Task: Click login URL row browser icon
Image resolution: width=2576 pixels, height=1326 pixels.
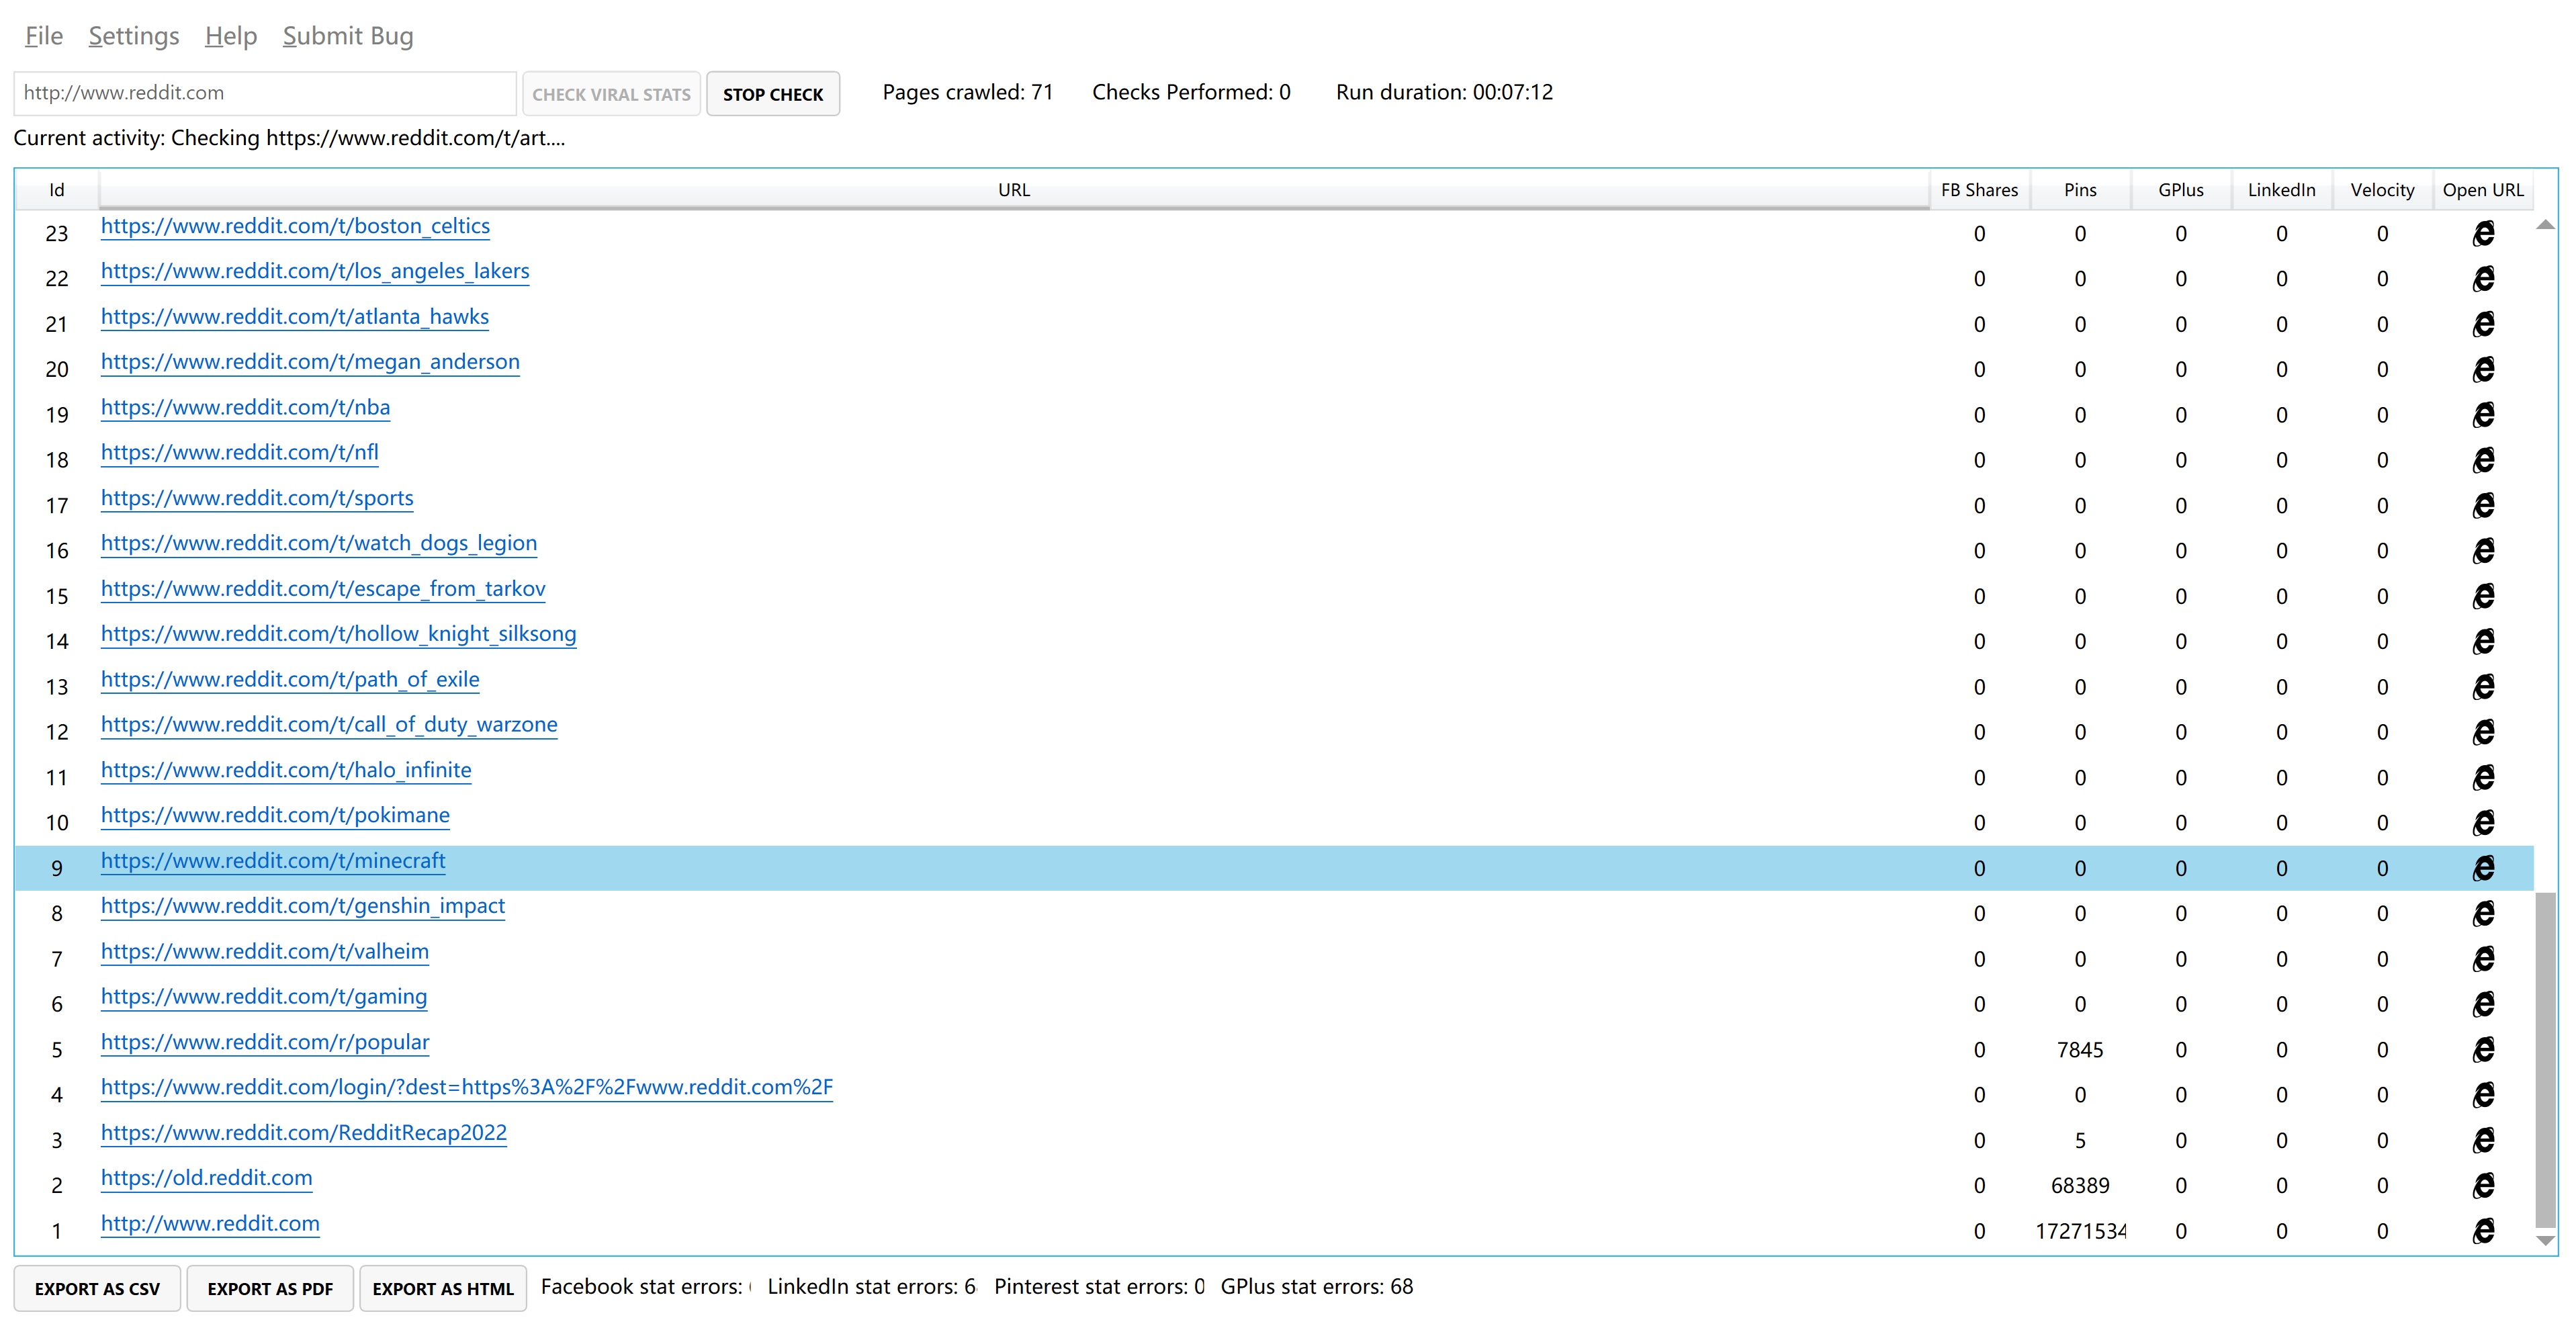Action: pyautogui.click(x=2483, y=1095)
